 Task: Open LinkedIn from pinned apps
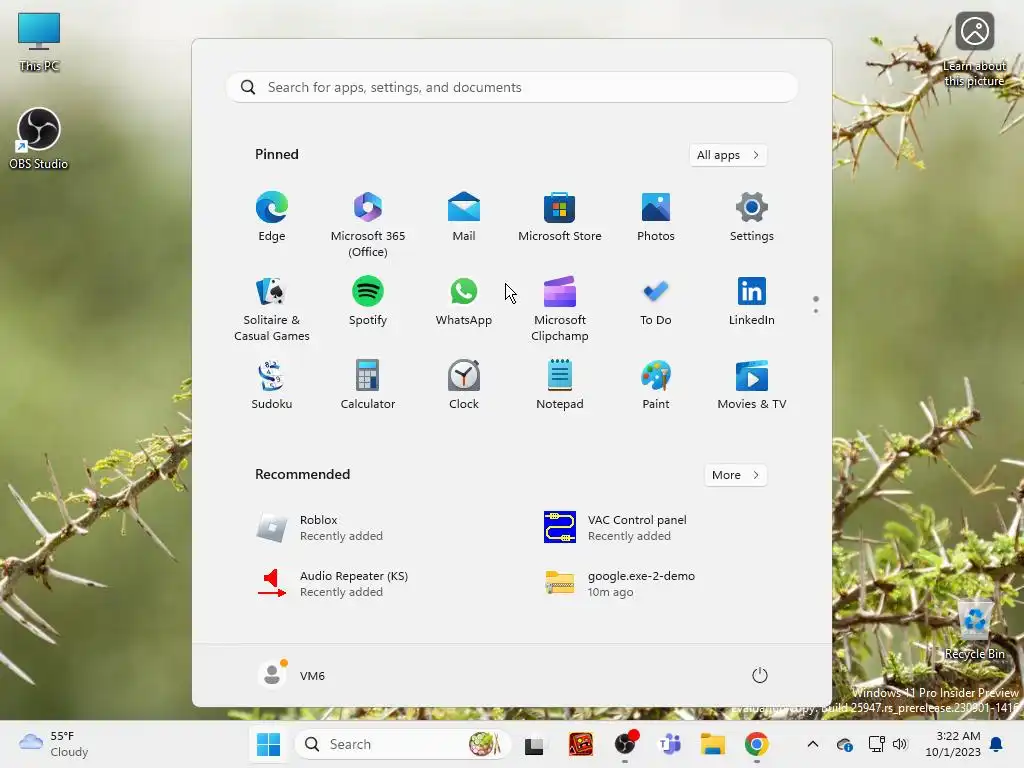pos(752,301)
